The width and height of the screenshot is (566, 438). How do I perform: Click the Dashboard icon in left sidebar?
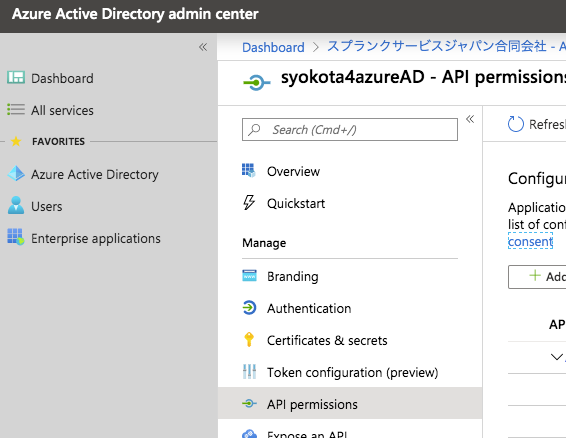[16, 78]
